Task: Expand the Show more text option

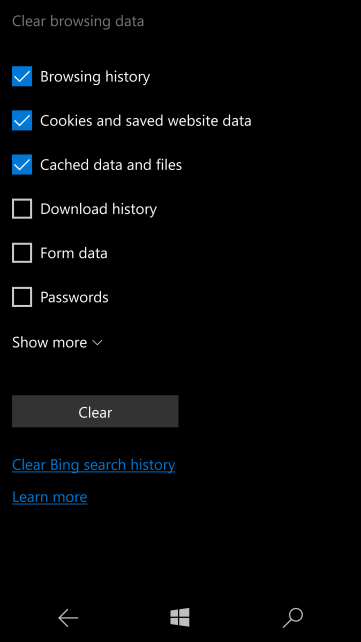Action: coord(50,342)
